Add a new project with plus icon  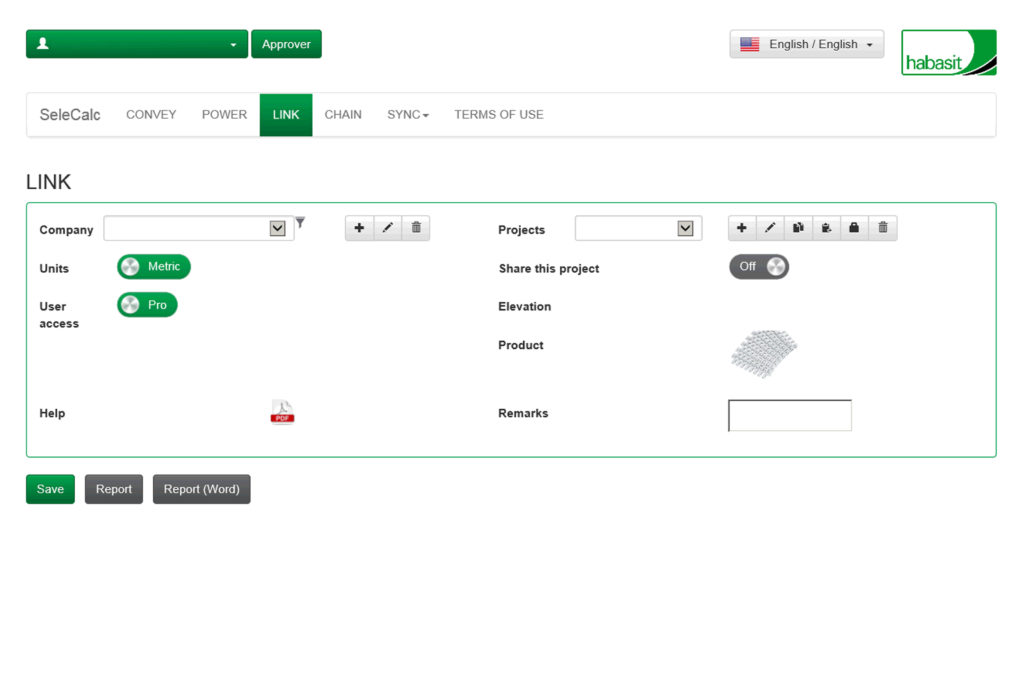pyautogui.click(x=742, y=228)
